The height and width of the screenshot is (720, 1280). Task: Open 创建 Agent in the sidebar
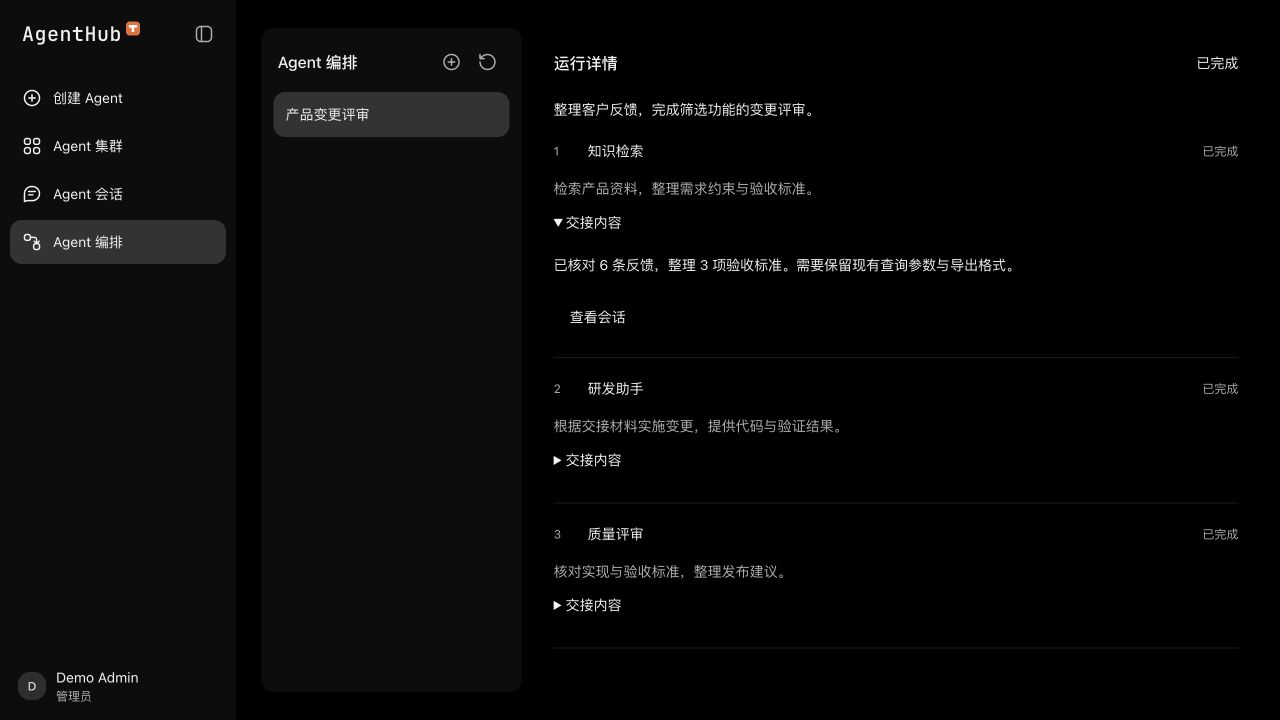(118, 98)
